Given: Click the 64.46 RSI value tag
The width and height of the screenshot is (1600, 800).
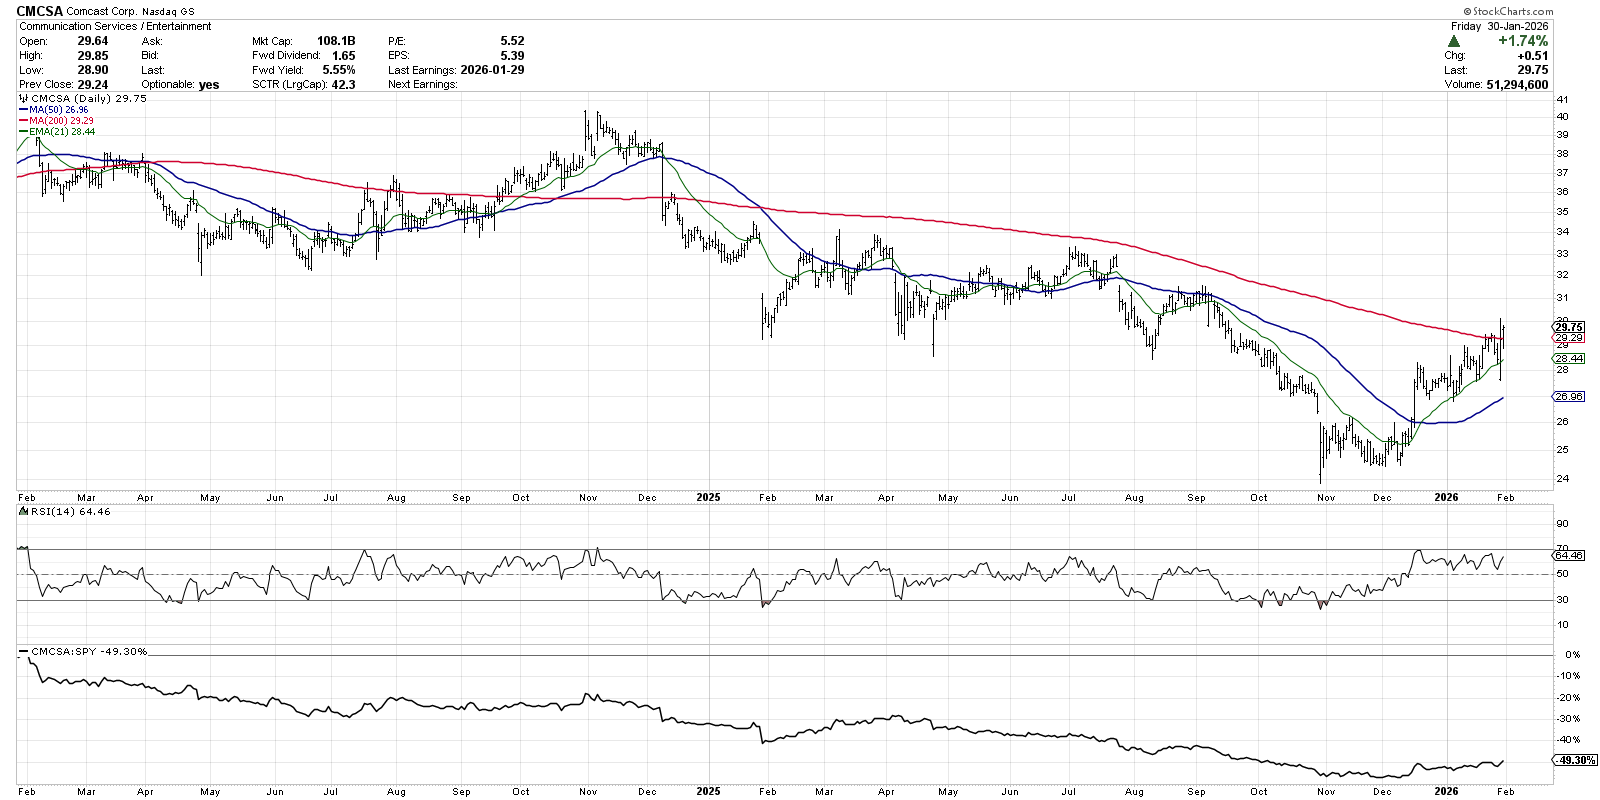Looking at the screenshot, I should coord(1568,555).
